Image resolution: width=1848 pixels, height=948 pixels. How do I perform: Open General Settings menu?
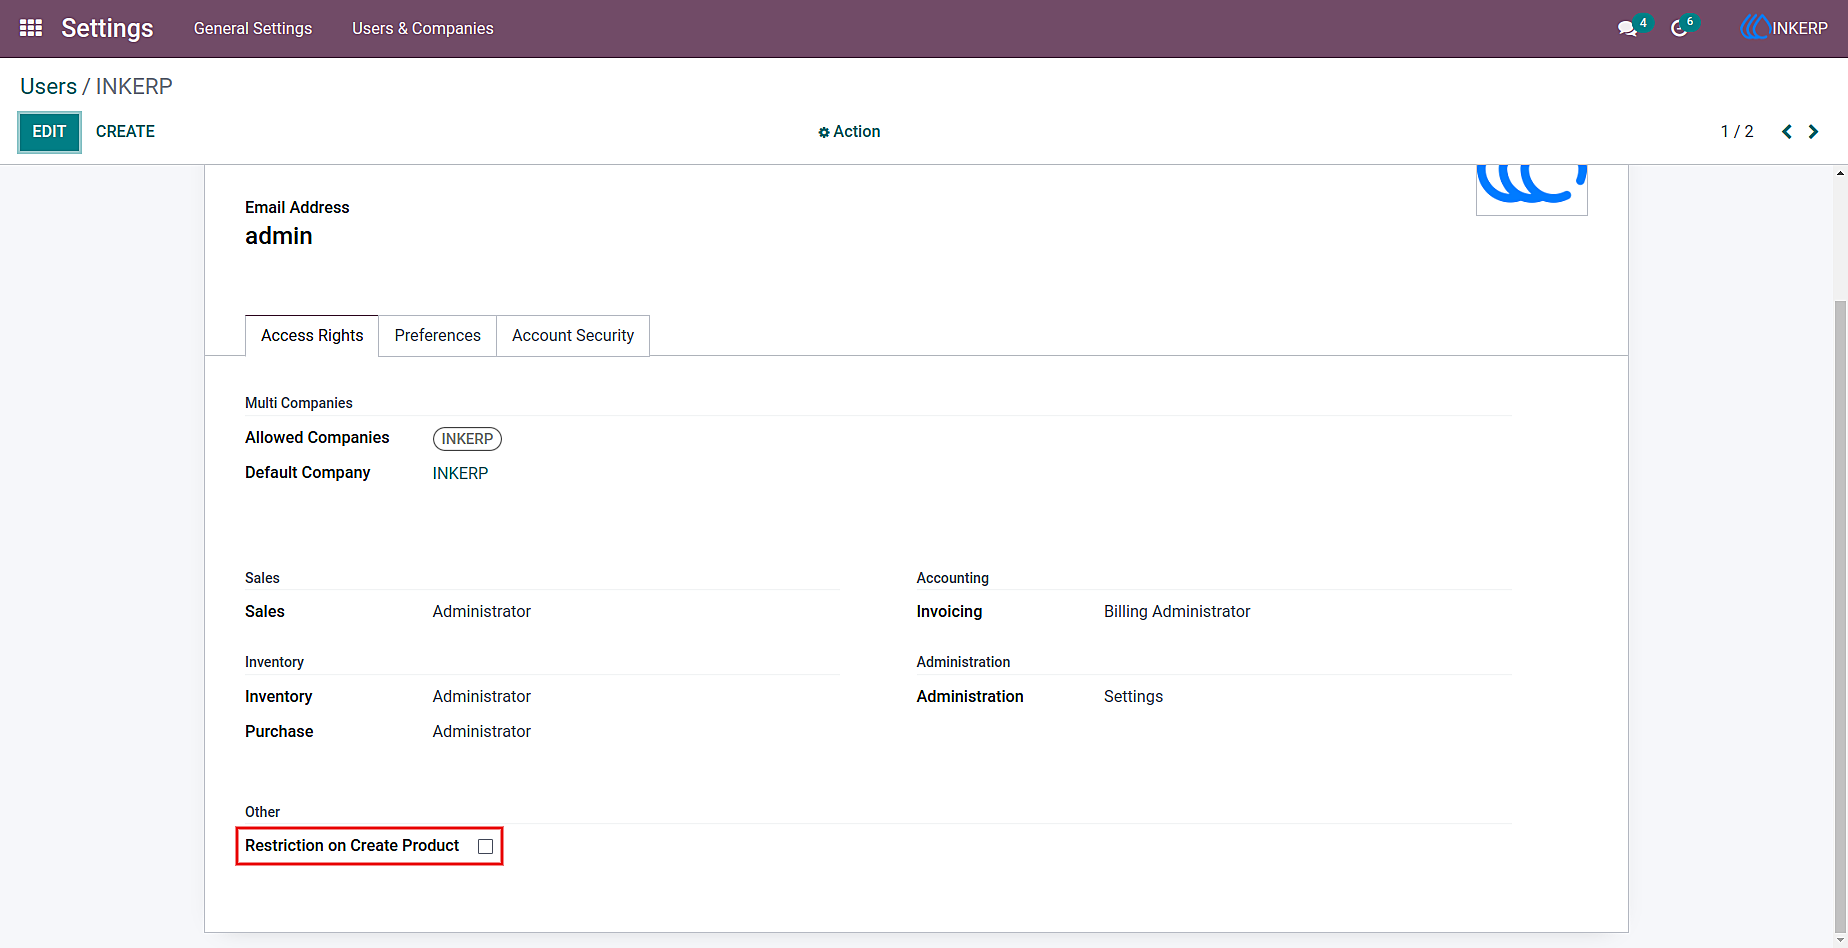point(253,28)
